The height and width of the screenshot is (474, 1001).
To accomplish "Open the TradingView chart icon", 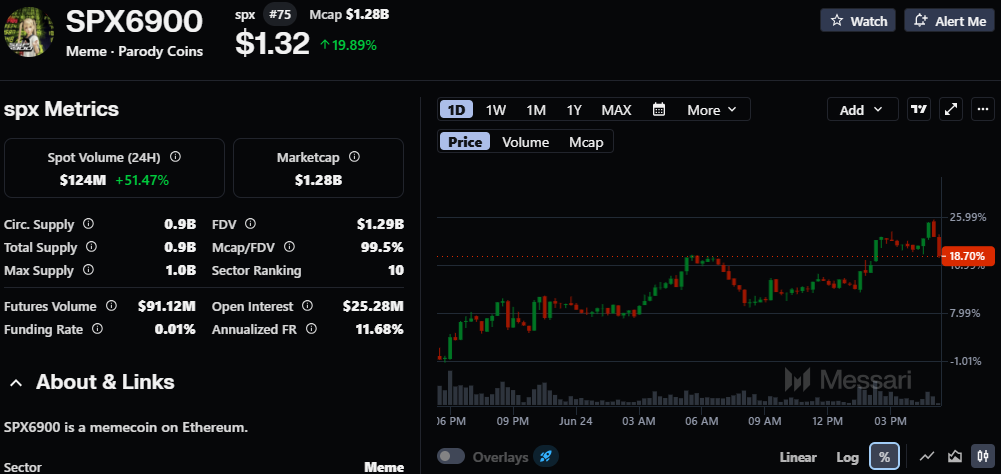I will pyautogui.click(x=919, y=109).
